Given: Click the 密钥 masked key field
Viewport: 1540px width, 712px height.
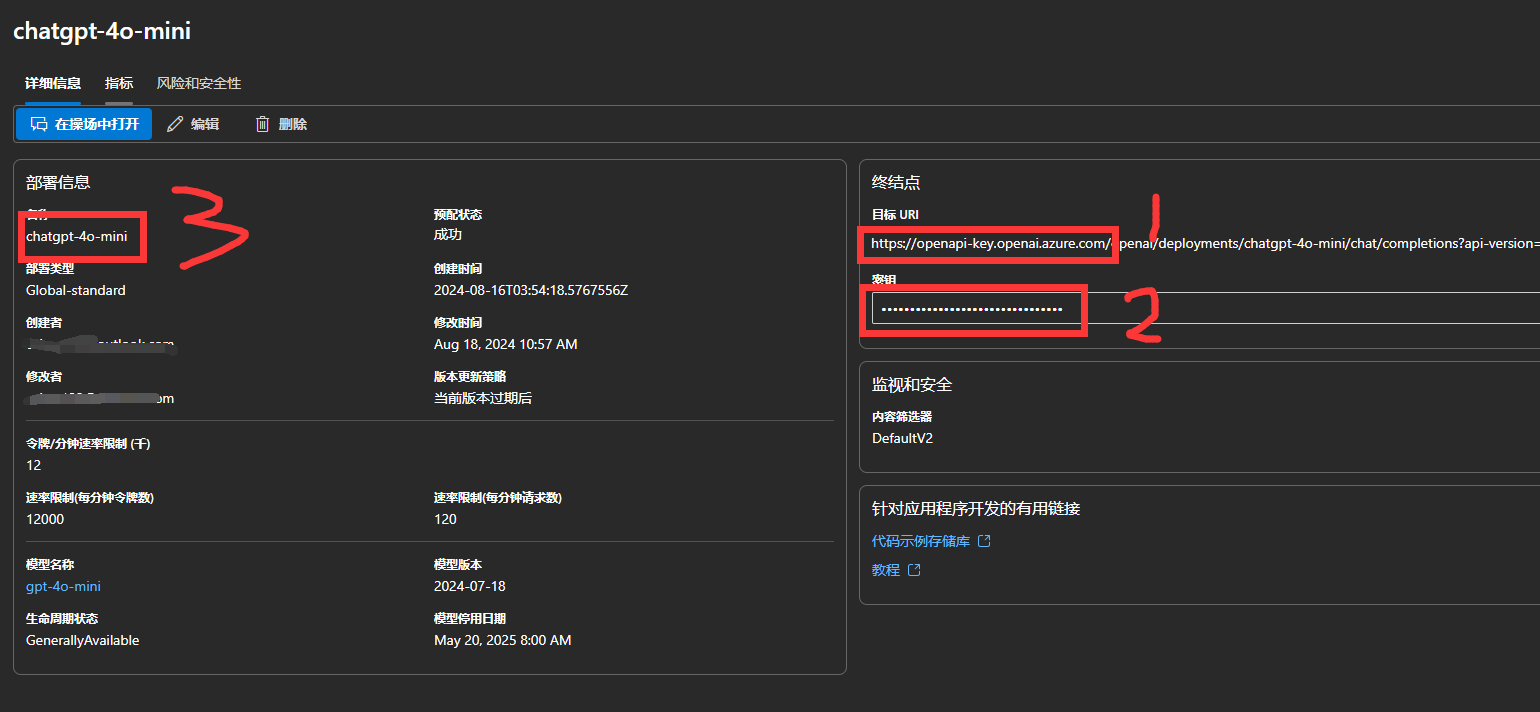Looking at the screenshot, I should (x=1205, y=308).
